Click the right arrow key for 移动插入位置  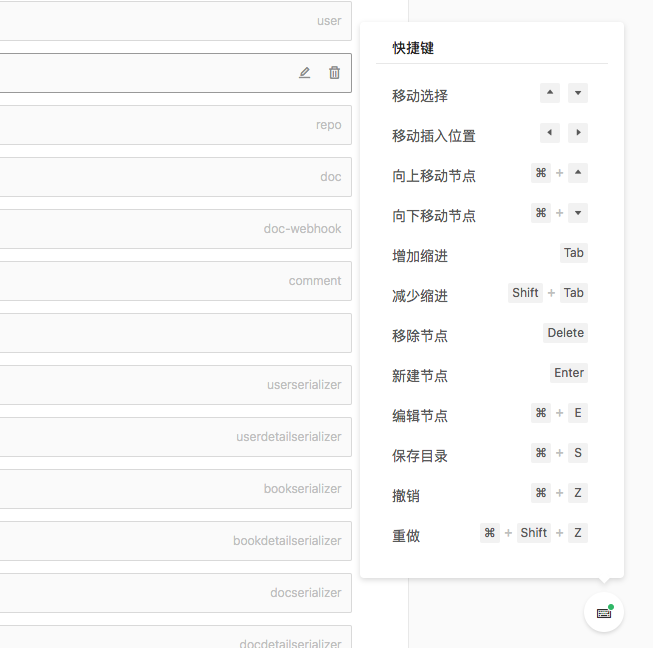(578, 133)
